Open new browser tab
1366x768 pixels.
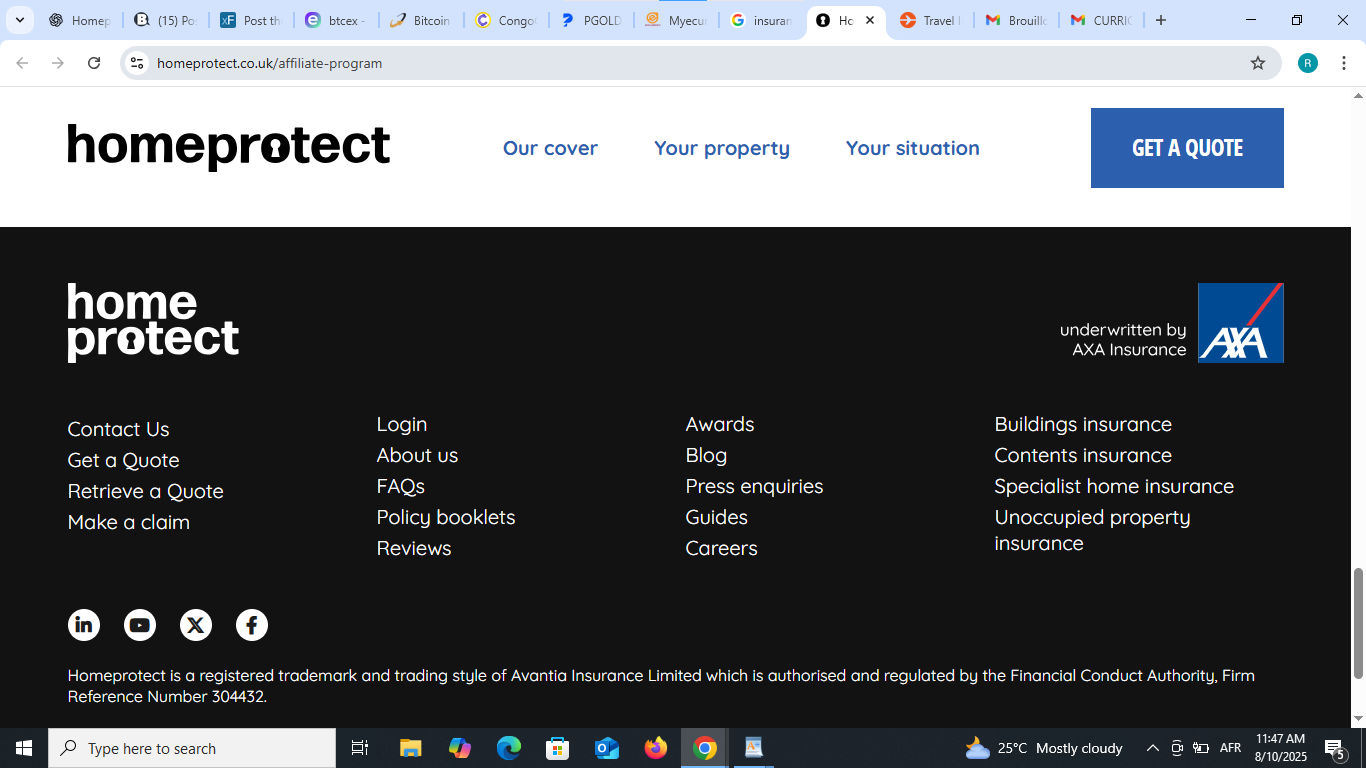(x=1161, y=20)
